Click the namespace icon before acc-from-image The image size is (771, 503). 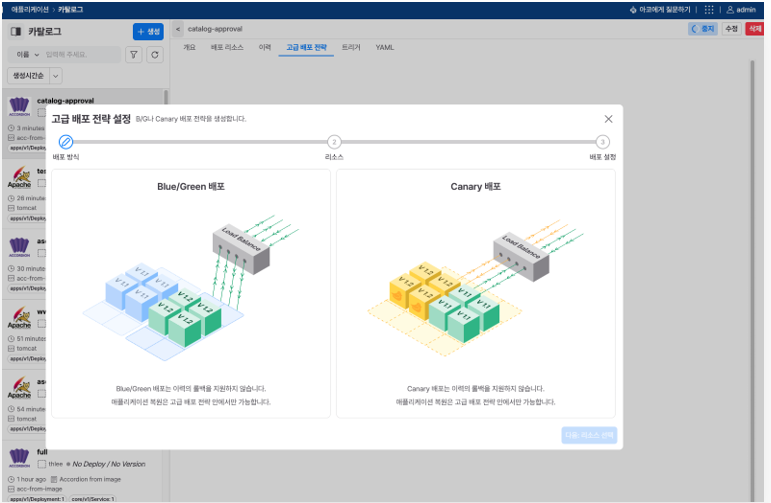[x=11, y=489]
